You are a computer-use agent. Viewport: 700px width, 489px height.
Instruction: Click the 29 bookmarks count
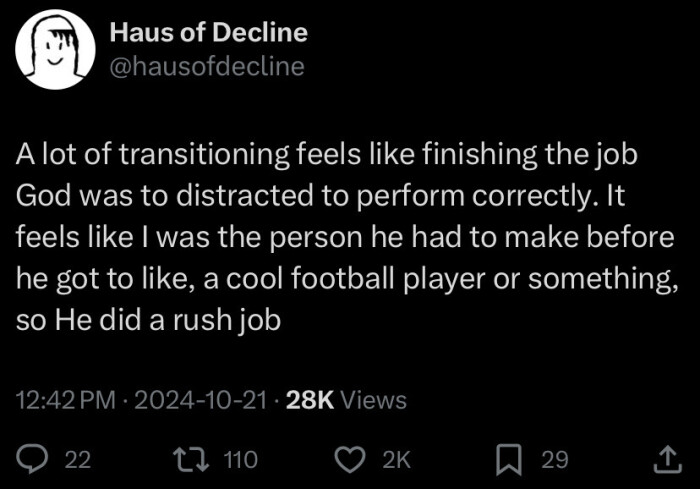click(554, 460)
